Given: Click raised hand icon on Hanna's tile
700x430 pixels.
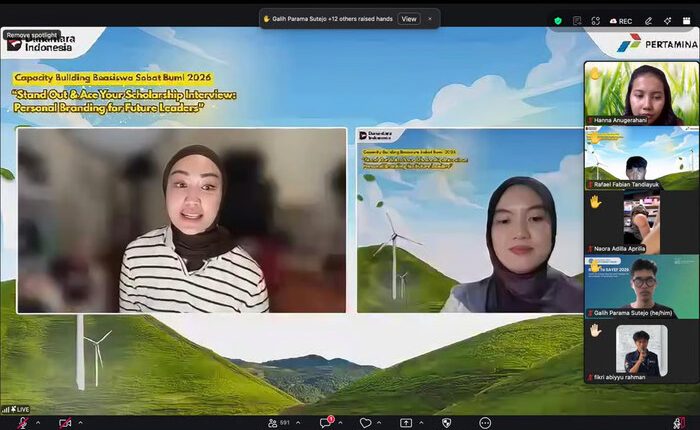Looking at the screenshot, I should (x=595, y=73).
